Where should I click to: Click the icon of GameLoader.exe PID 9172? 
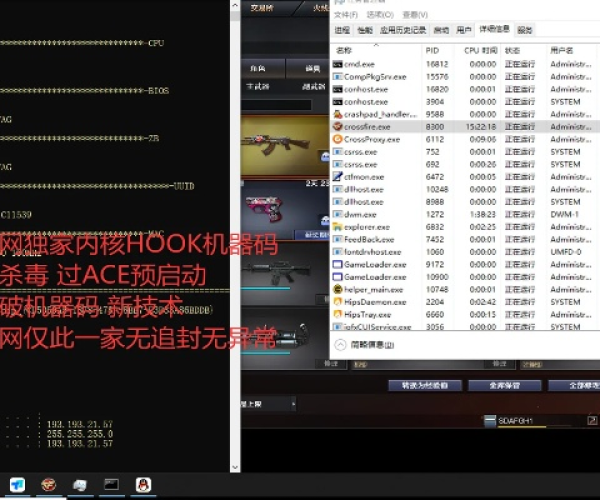338,264
